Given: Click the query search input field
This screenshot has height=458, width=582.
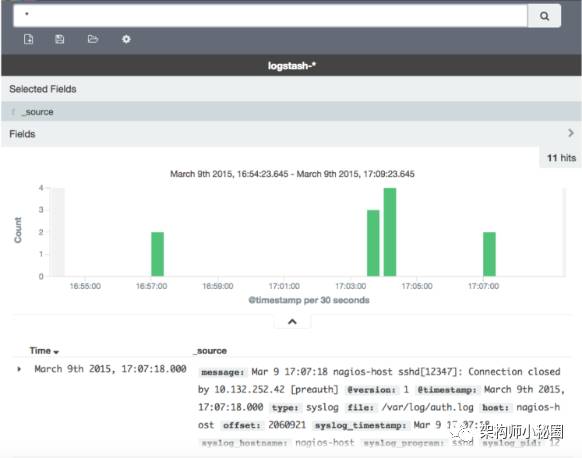Looking at the screenshot, I should click(x=270, y=16).
